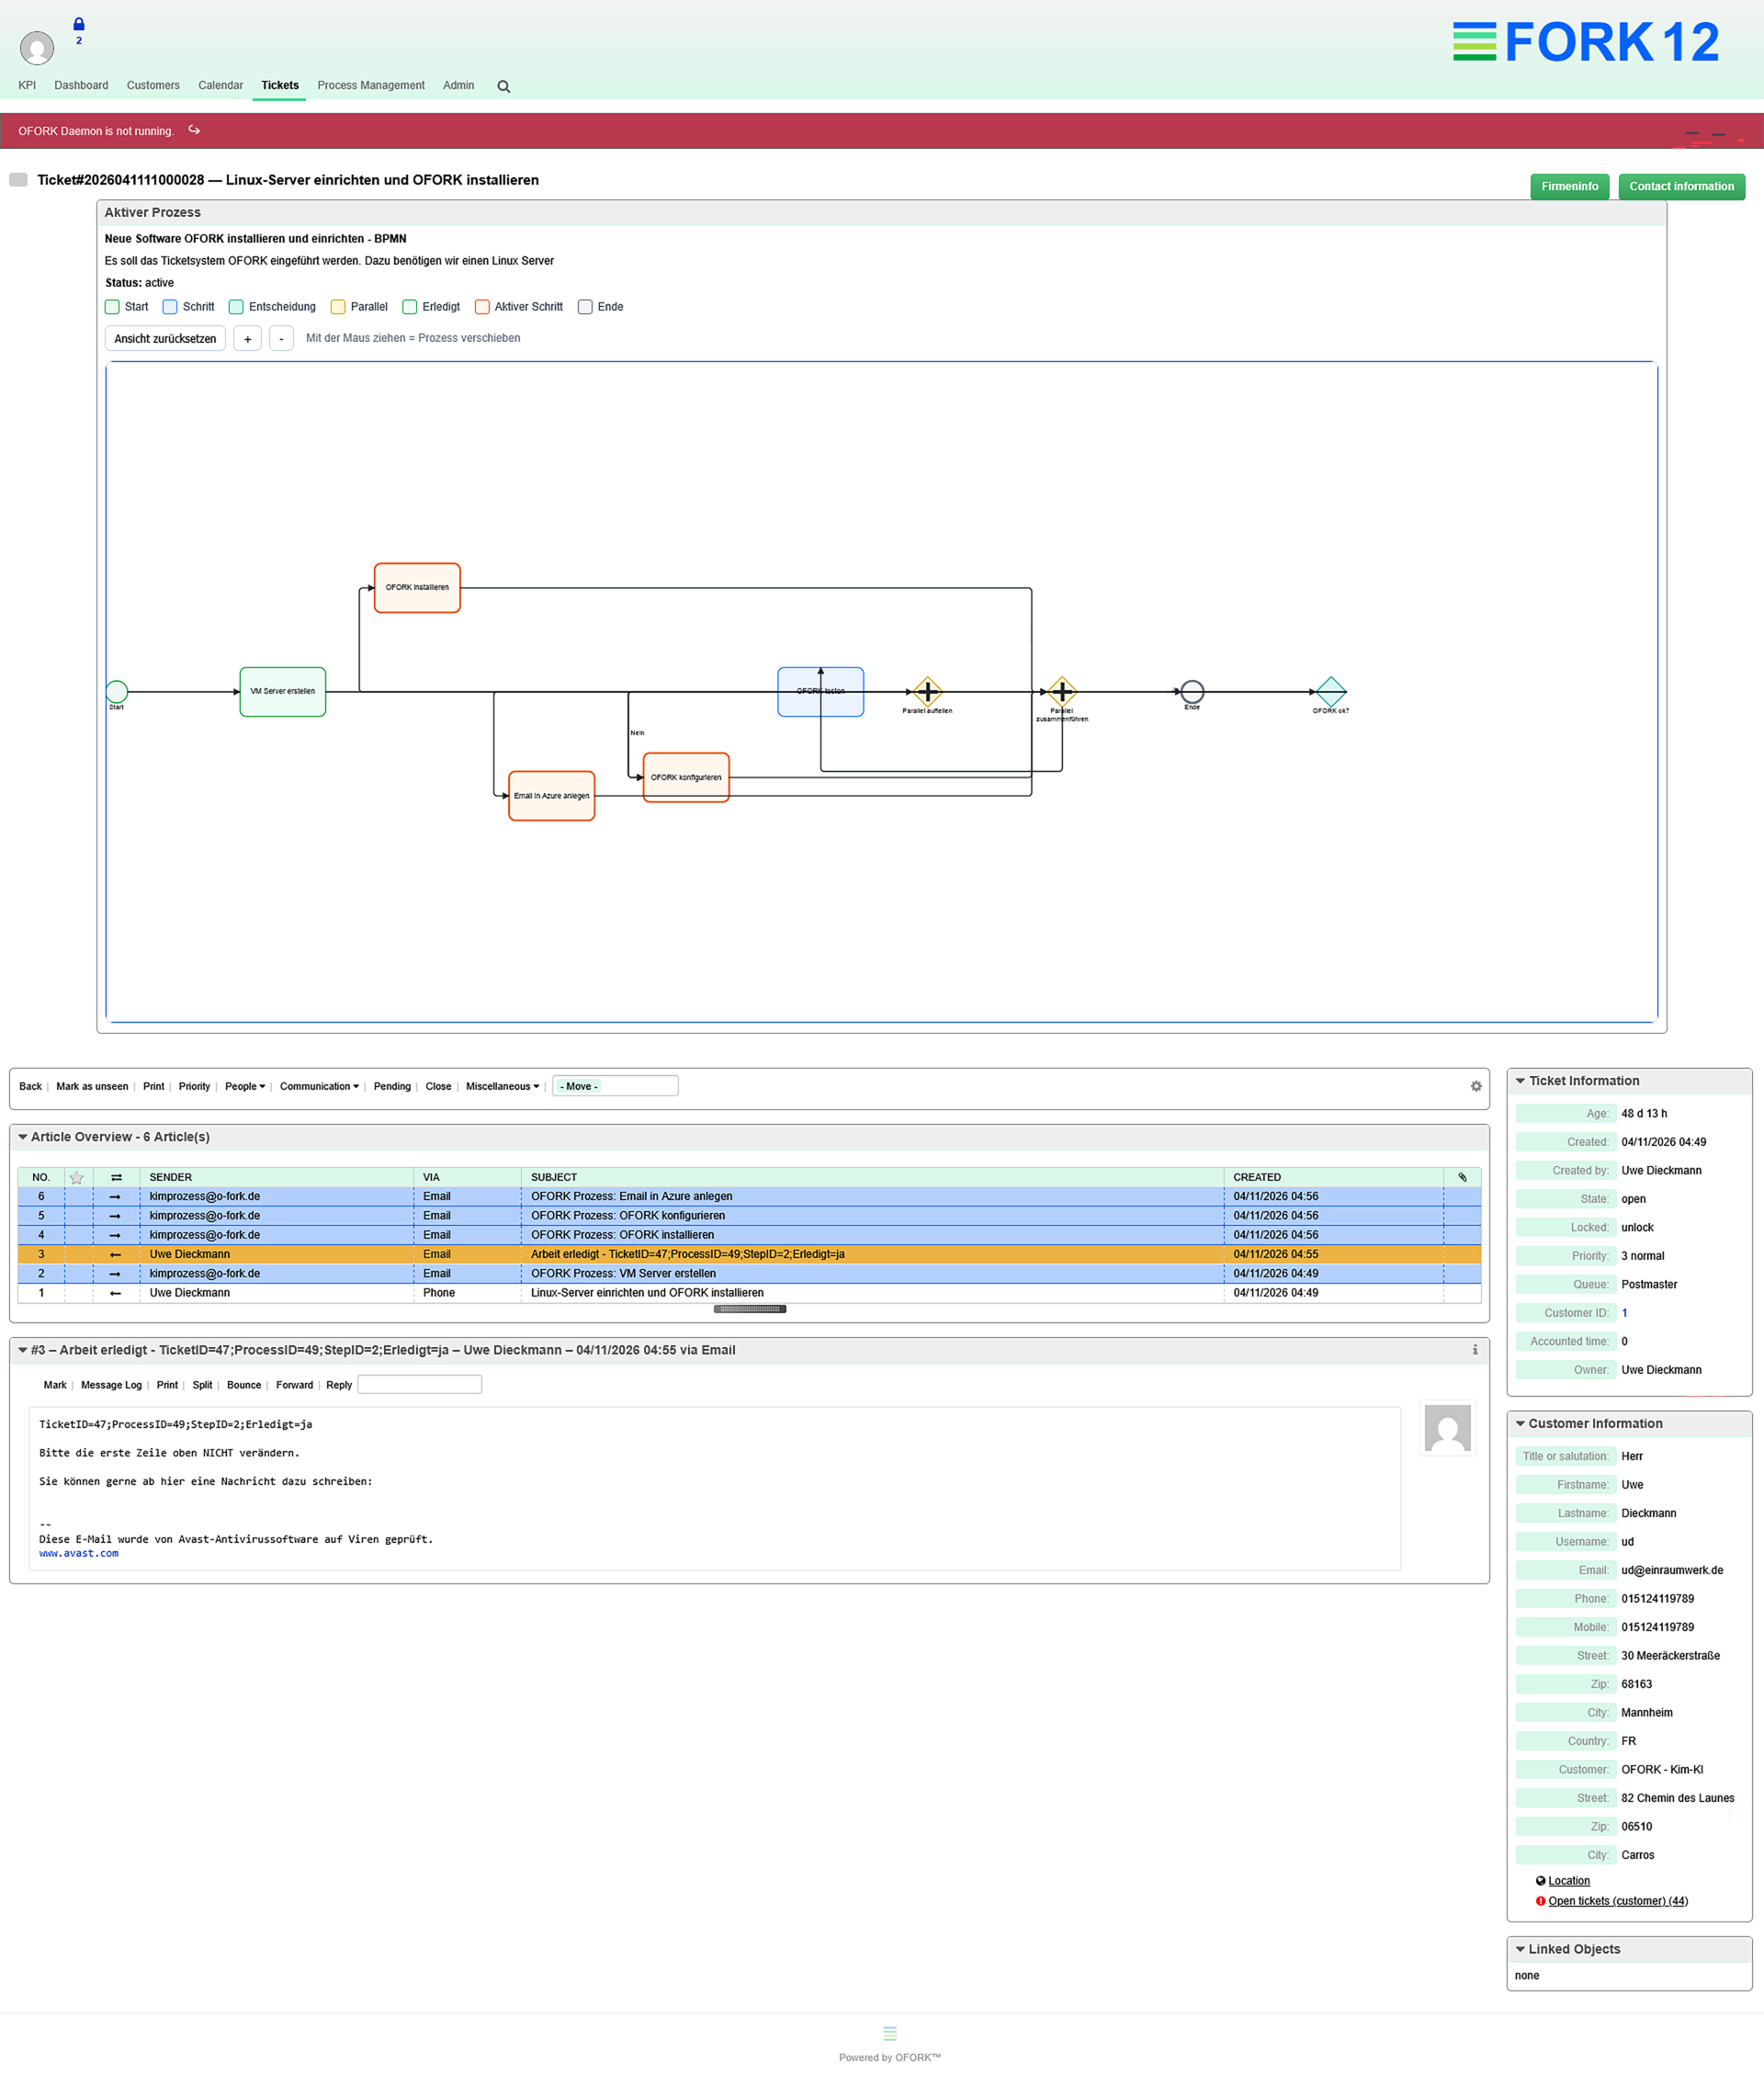Collapse the Customer Information widget
This screenshot has width=1764, height=2074.
point(1520,1424)
